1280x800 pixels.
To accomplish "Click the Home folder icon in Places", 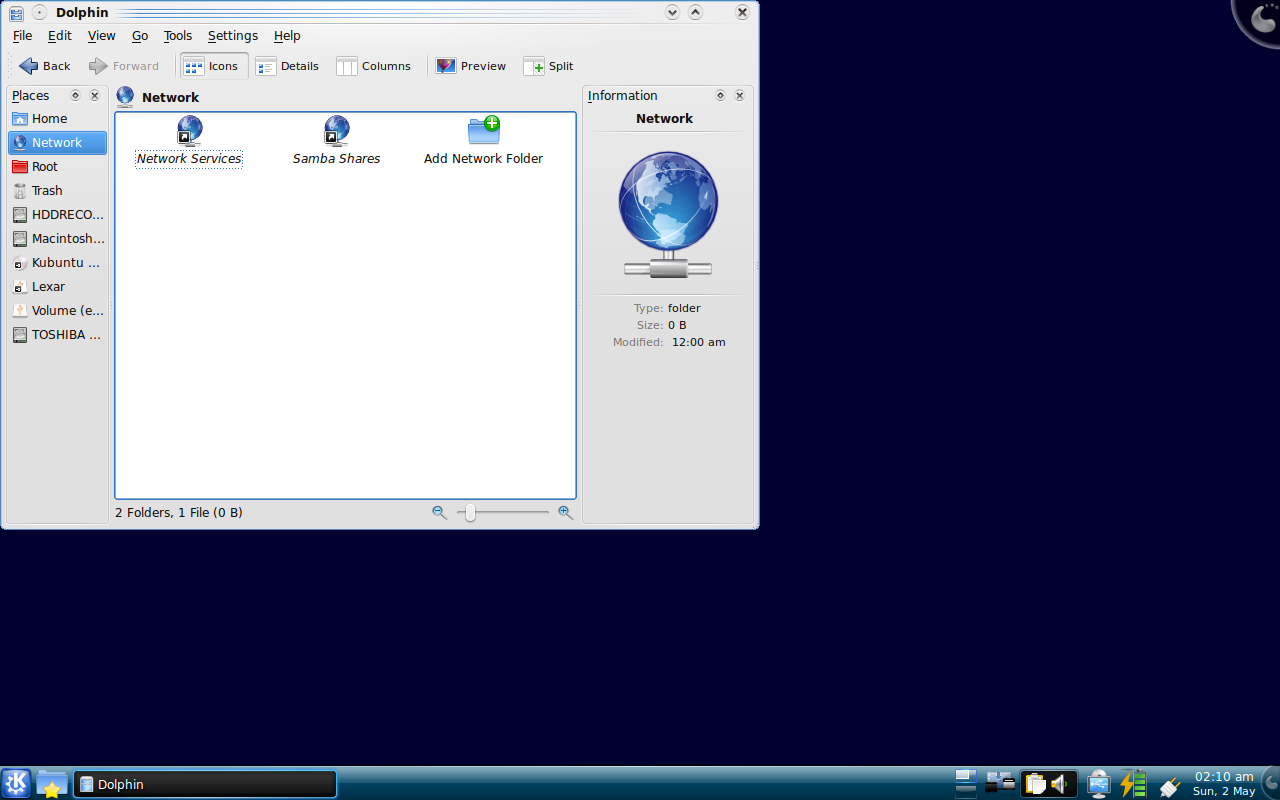I will 20,118.
